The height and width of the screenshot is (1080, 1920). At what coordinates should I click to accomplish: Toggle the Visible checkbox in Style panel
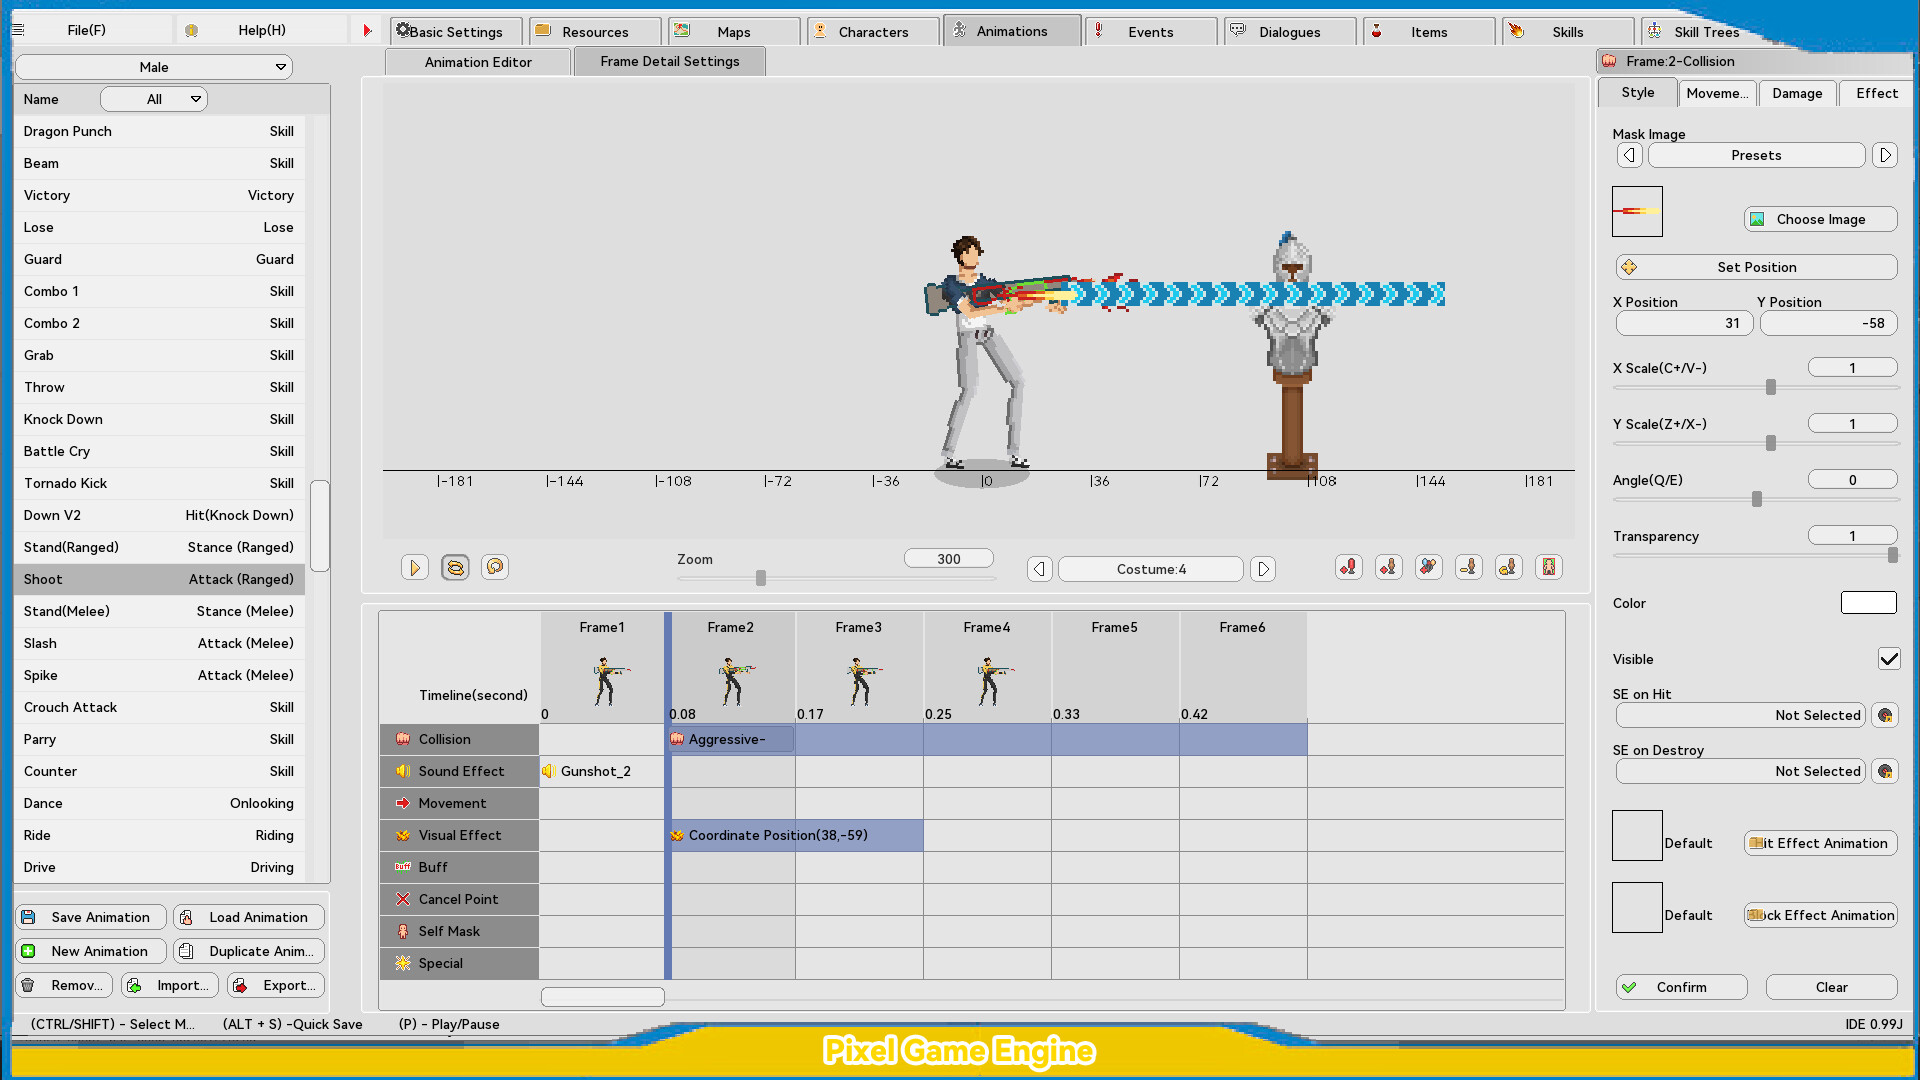[1888, 659]
